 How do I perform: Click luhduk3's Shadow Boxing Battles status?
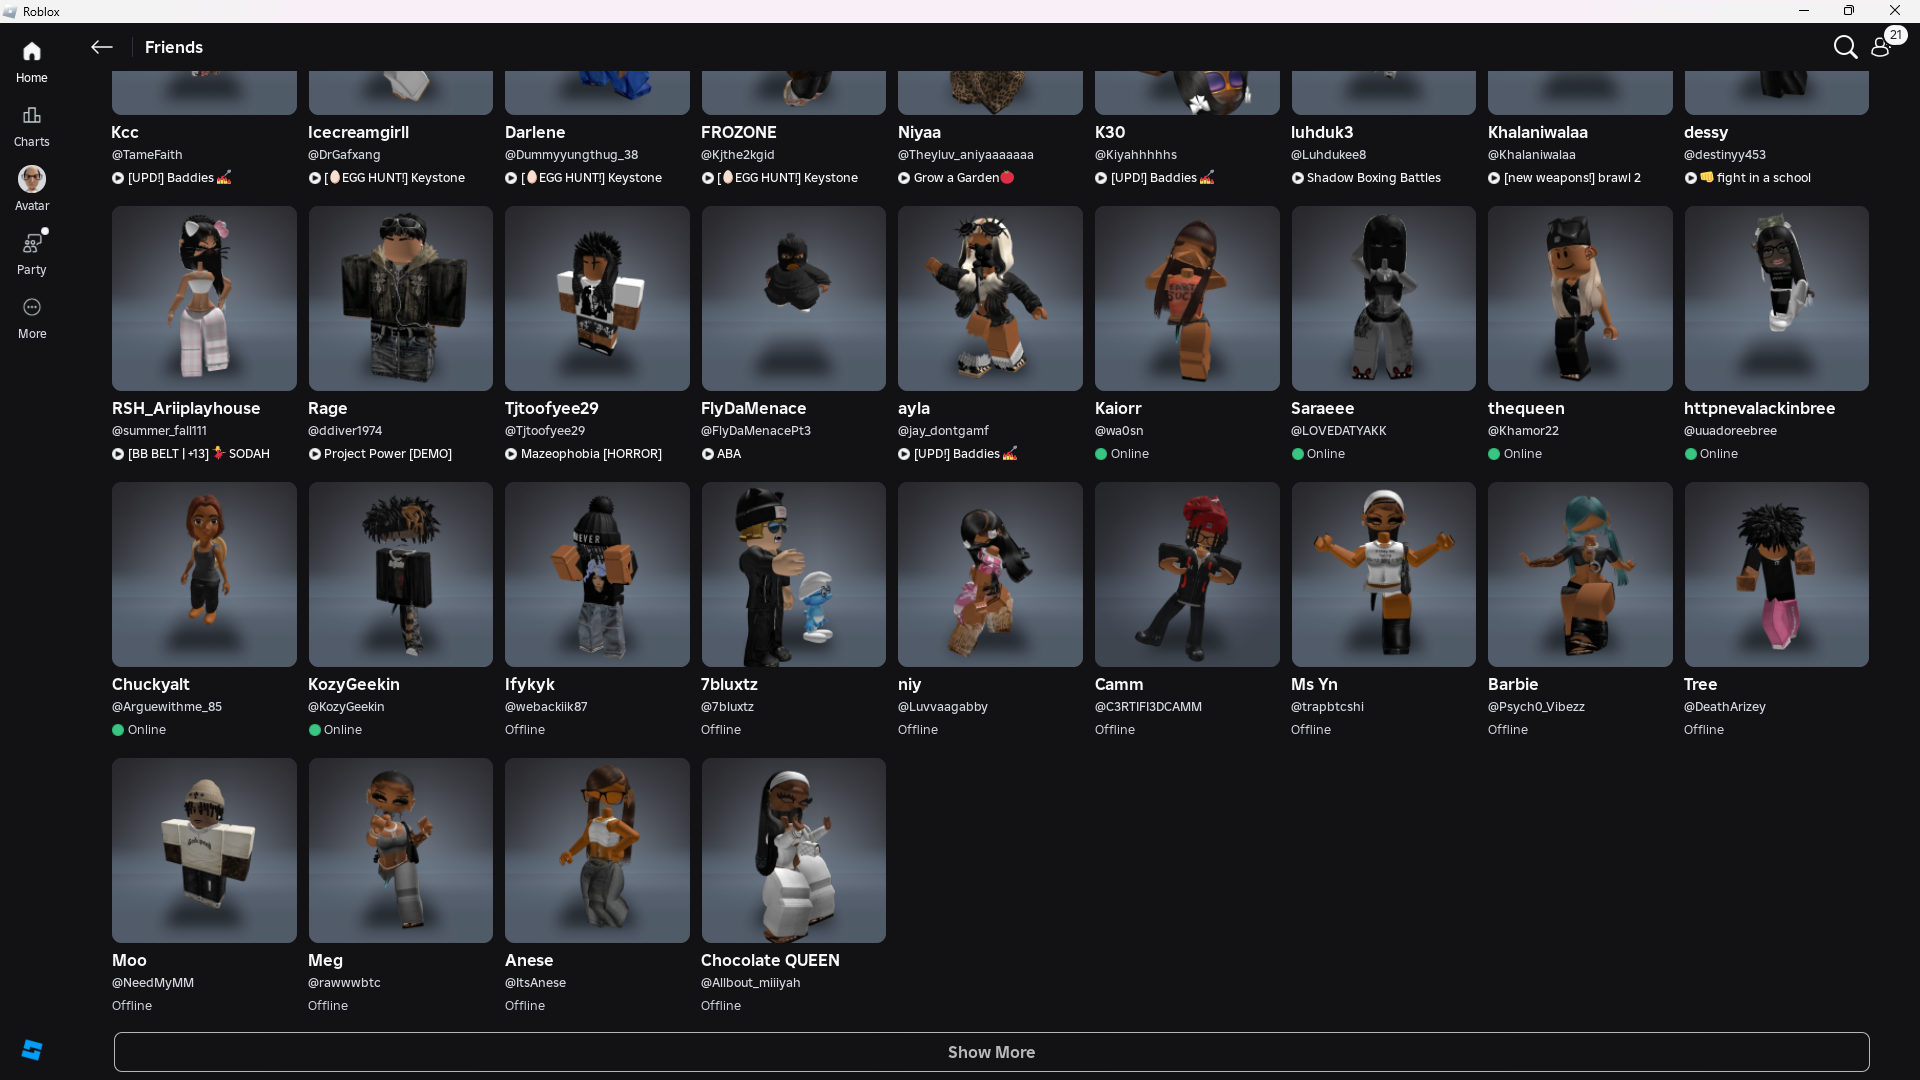(1373, 178)
